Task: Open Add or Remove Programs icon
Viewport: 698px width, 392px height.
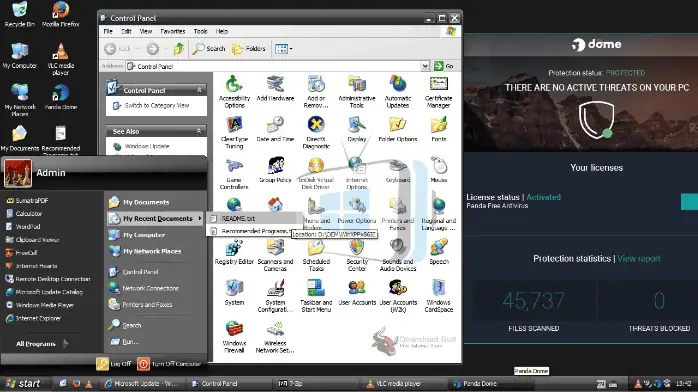Action: point(316,92)
